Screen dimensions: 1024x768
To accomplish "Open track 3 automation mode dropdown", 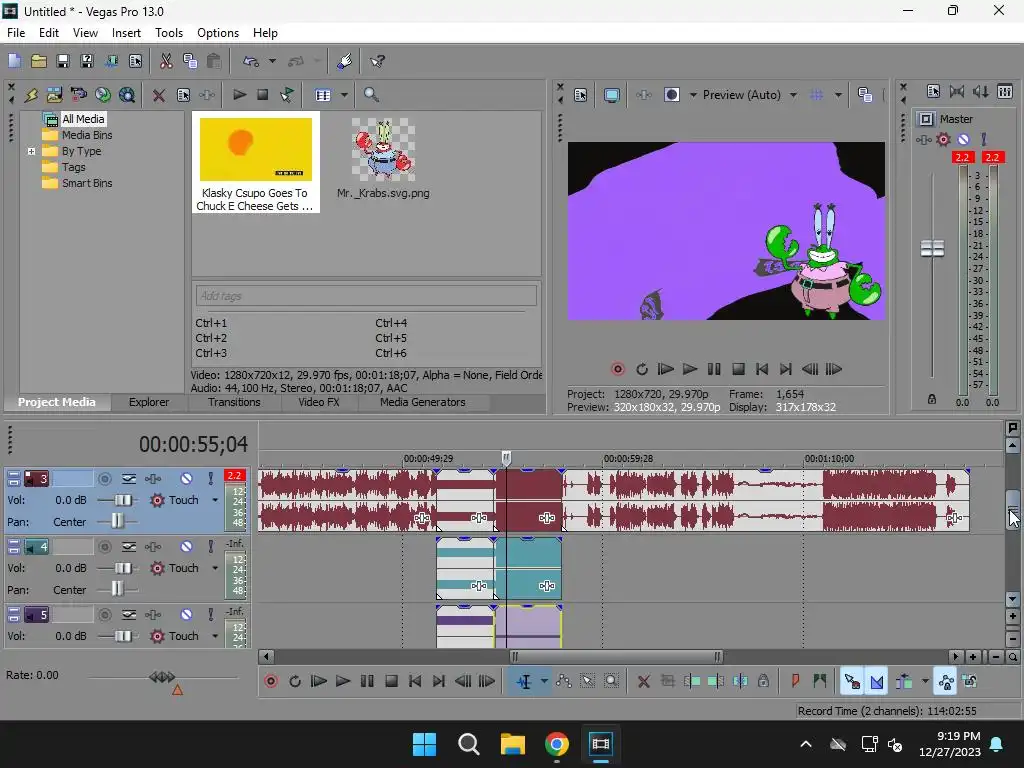I will click(x=215, y=500).
